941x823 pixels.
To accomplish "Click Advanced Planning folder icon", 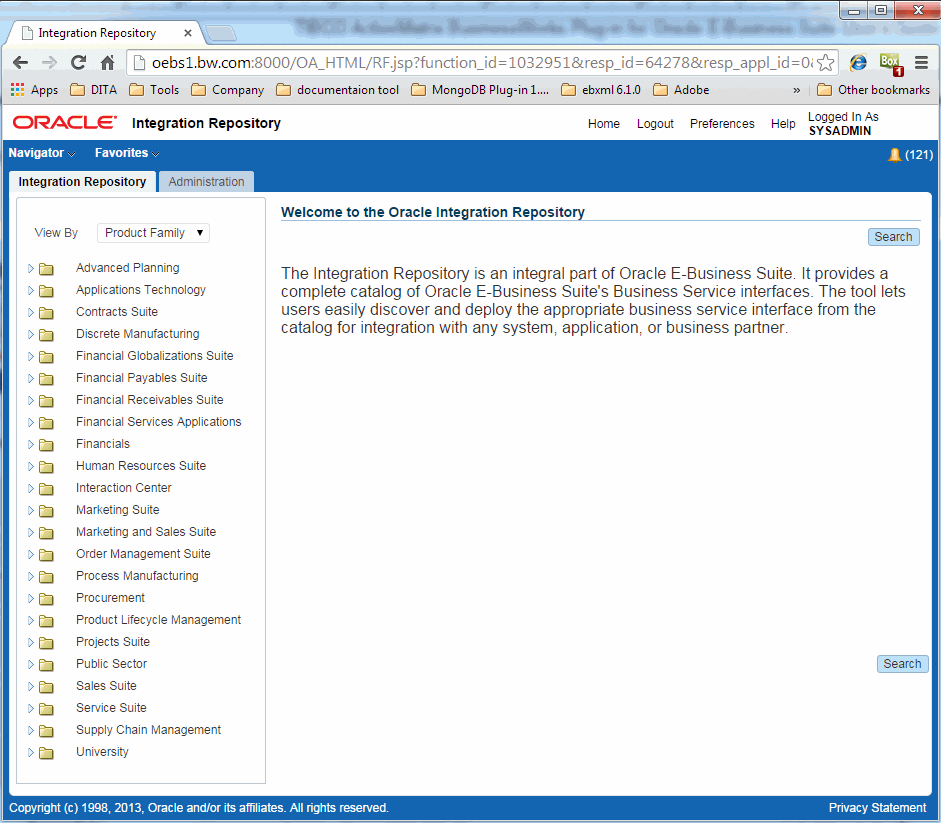I will [46, 269].
